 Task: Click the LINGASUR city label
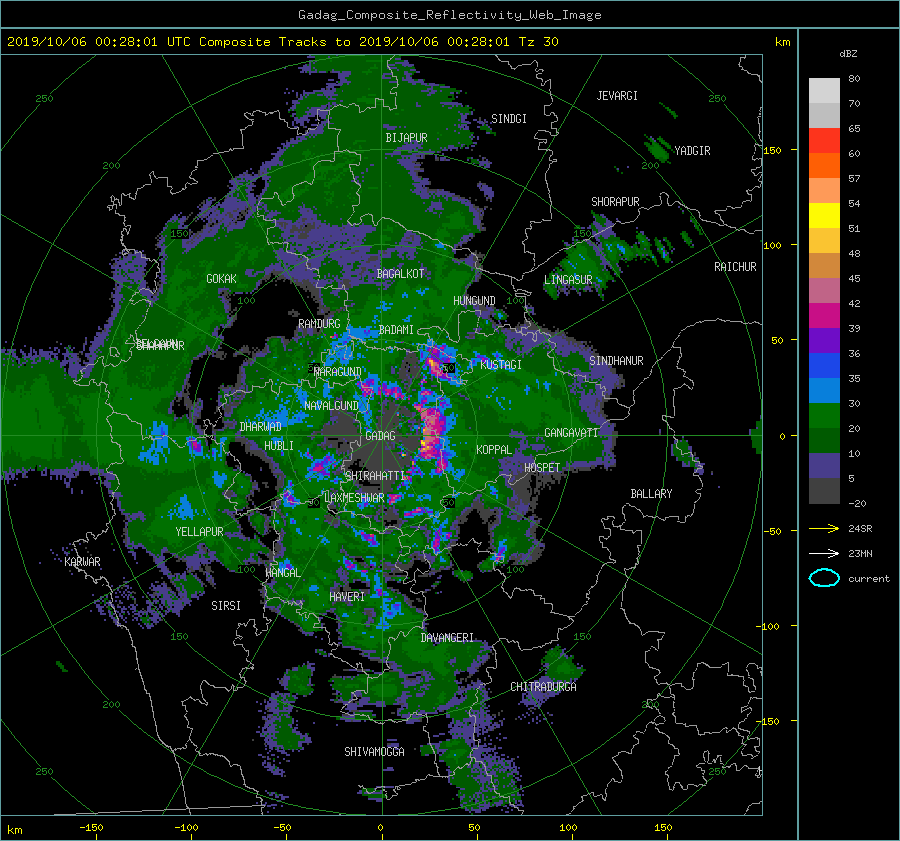click(x=568, y=280)
